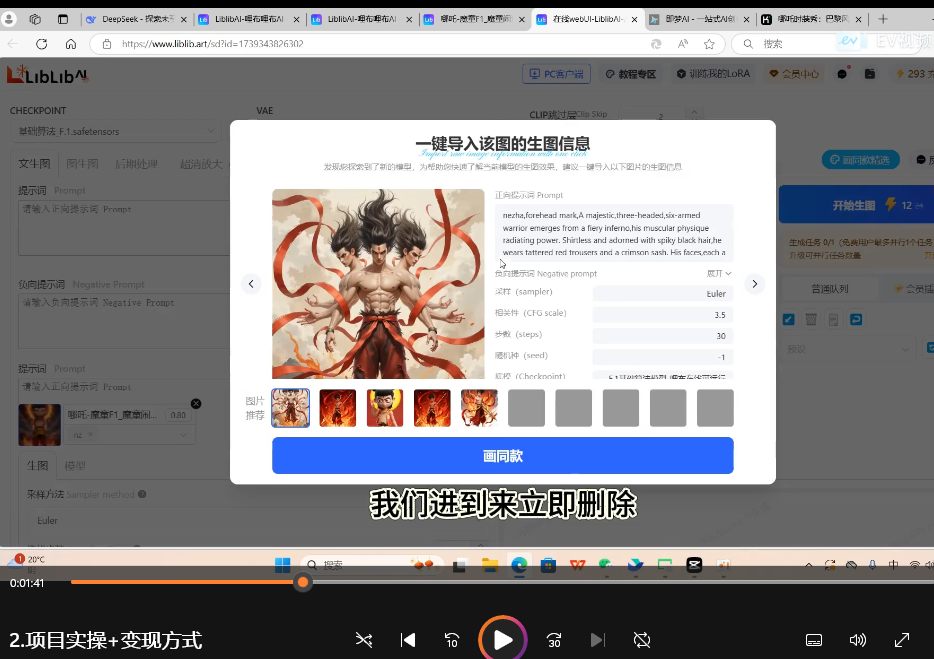This screenshot has height=659, width=934.
Task: Click the read aloud icon in address bar
Action: pyautogui.click(x=683, y=43)
